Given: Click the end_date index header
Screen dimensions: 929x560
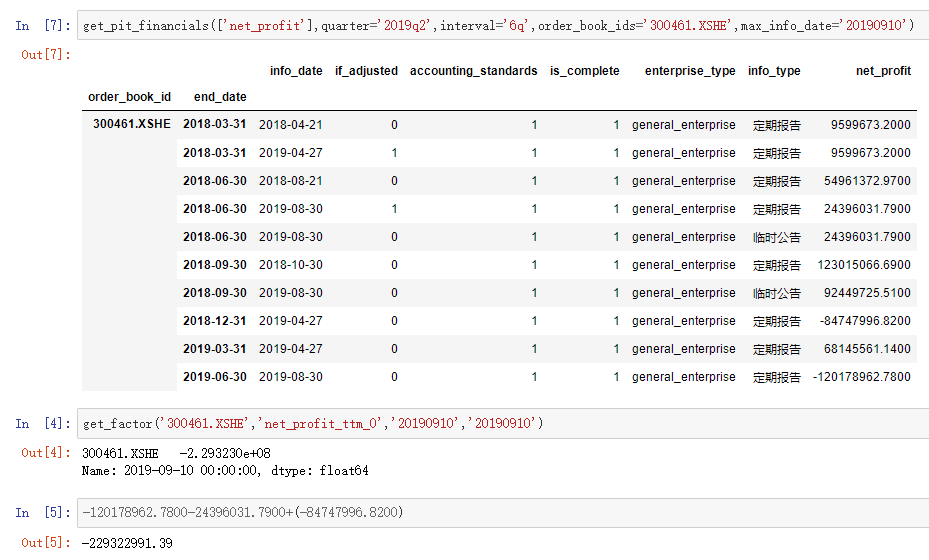Looking at the screenshot, I should tap(220, 97).
